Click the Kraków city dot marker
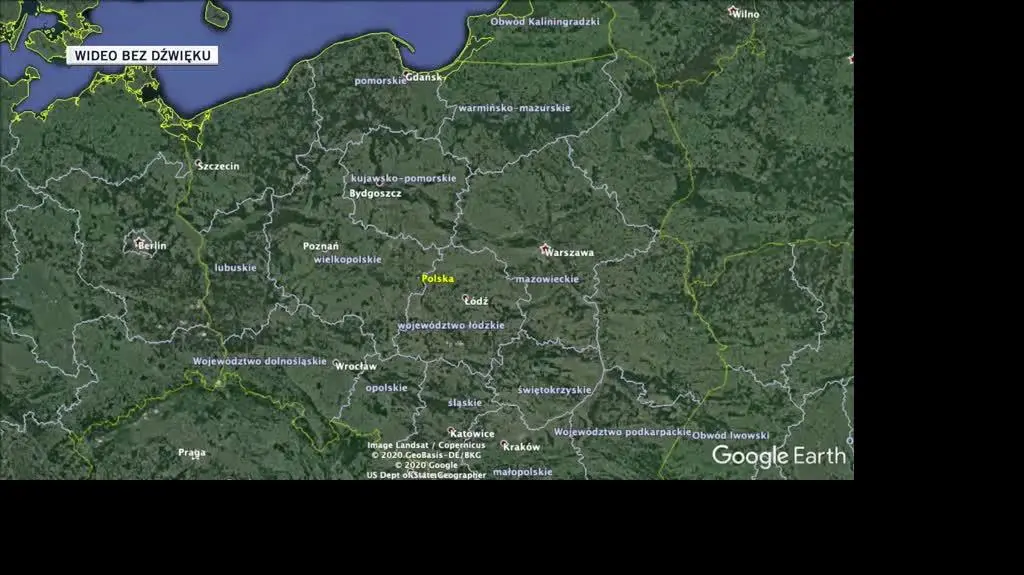This screenshot has width=1024, height=575. [504, 444]
